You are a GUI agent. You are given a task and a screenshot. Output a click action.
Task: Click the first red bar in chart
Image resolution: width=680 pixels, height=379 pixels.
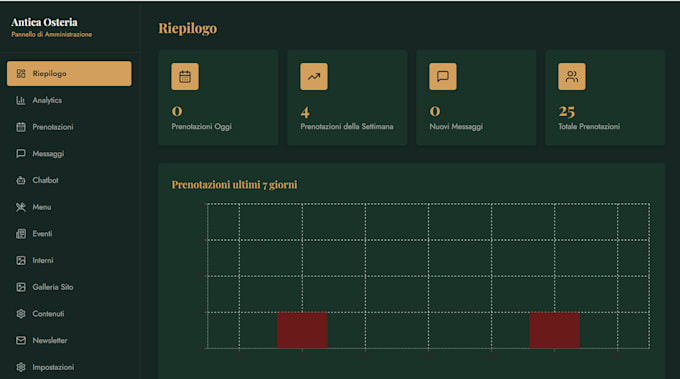302,330
